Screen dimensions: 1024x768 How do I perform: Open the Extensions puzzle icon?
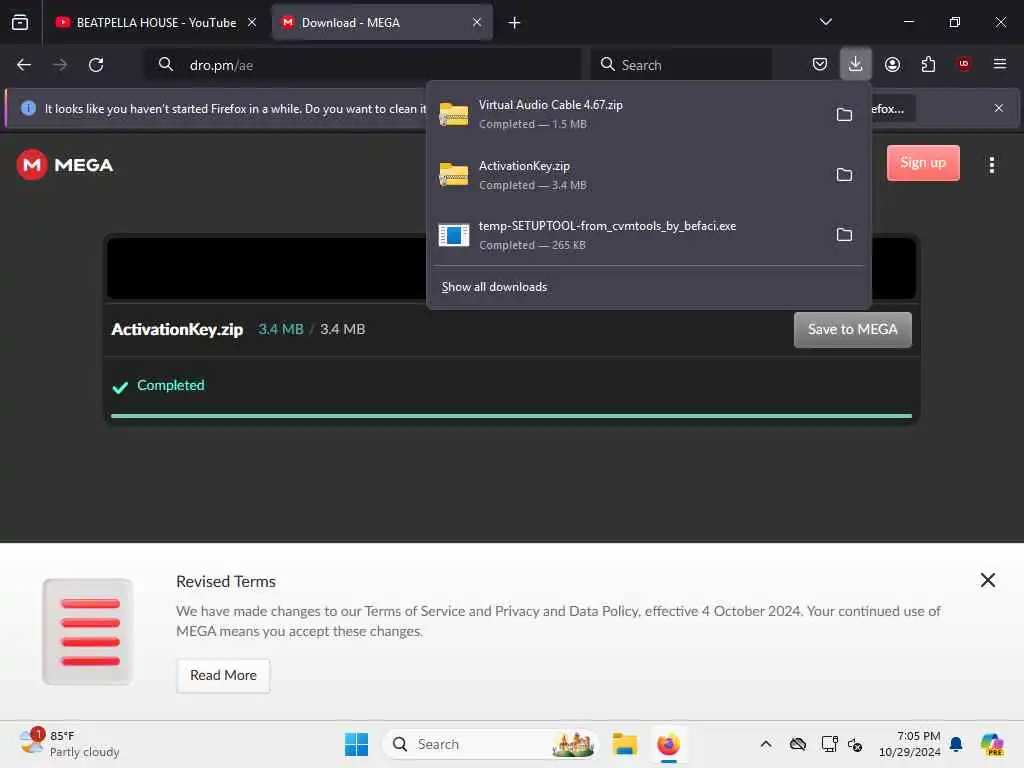pyautogui.click(x=928, y=64)
